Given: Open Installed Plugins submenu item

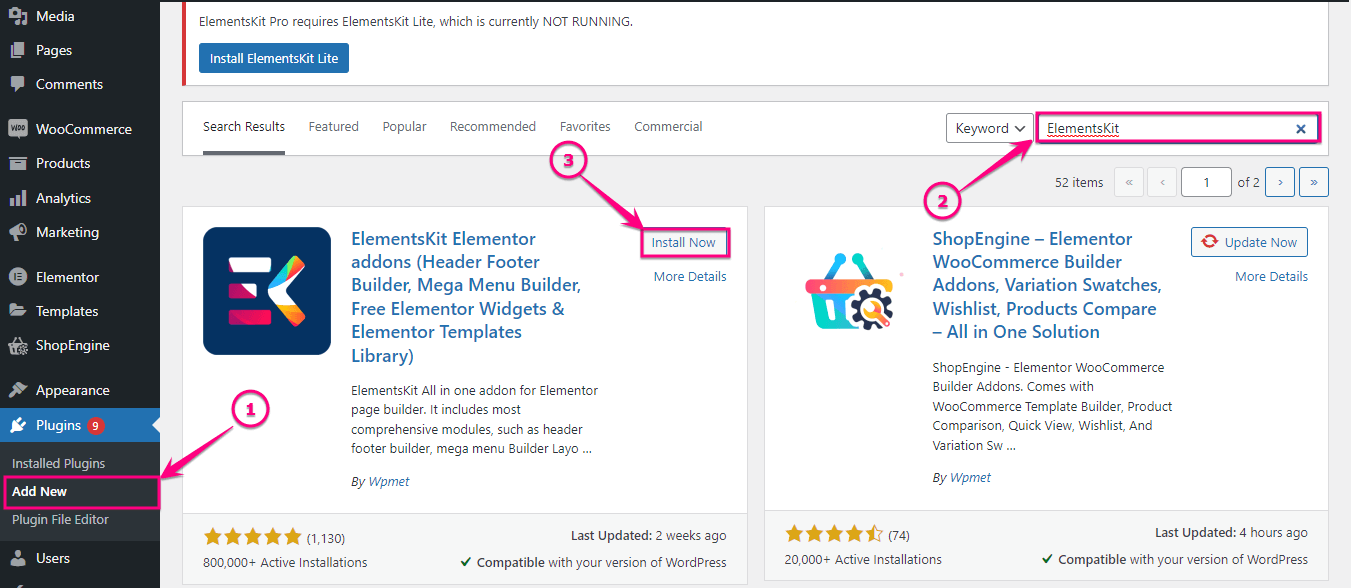Looking at the screenshot, I should (58, 464).
